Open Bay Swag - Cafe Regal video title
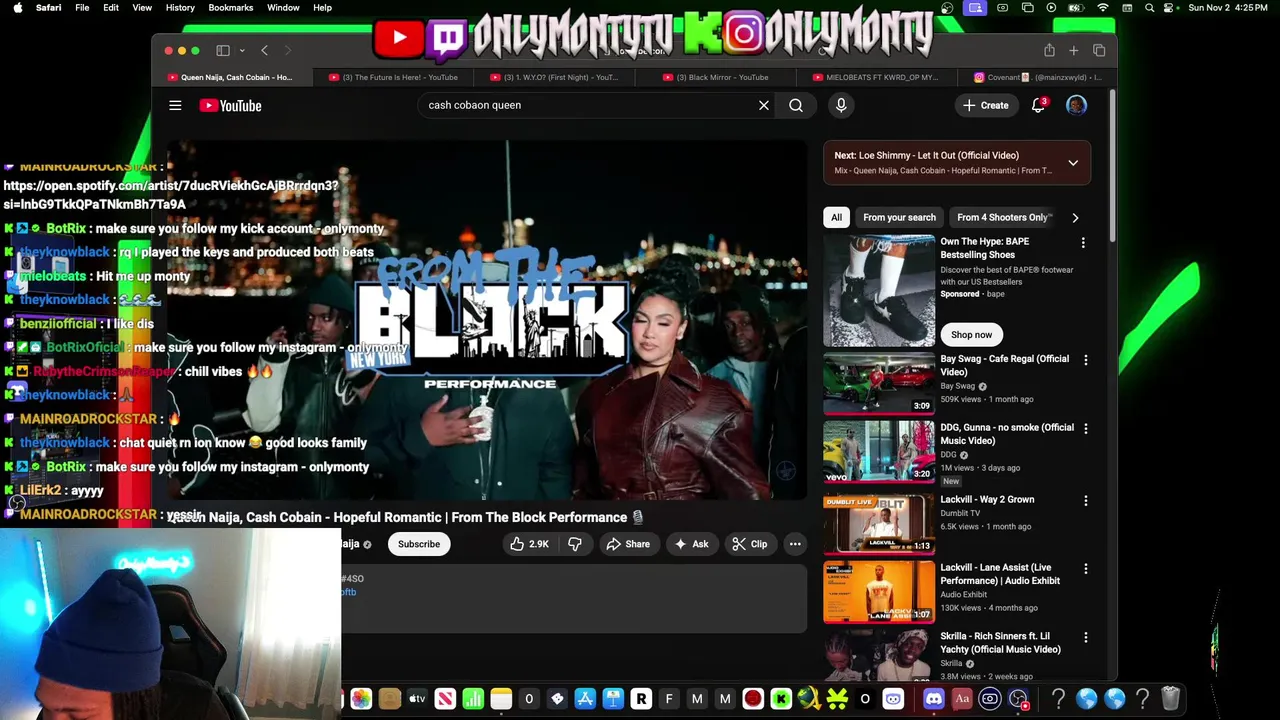The image size is (1280, 720). [x=1004, y=365]
